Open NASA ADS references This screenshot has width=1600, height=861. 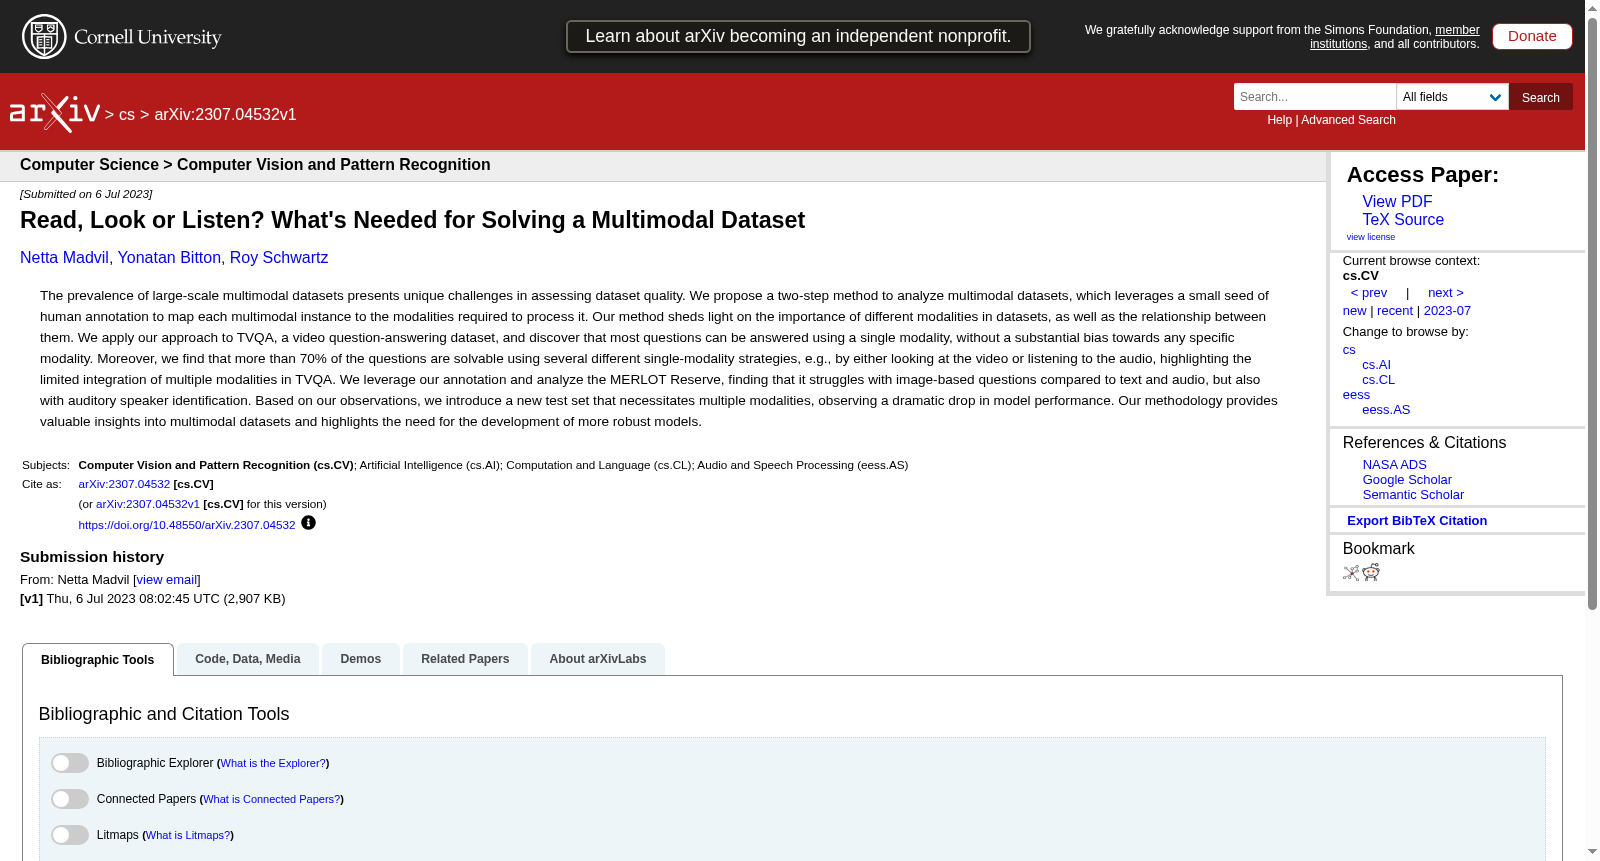[1394, 465]
